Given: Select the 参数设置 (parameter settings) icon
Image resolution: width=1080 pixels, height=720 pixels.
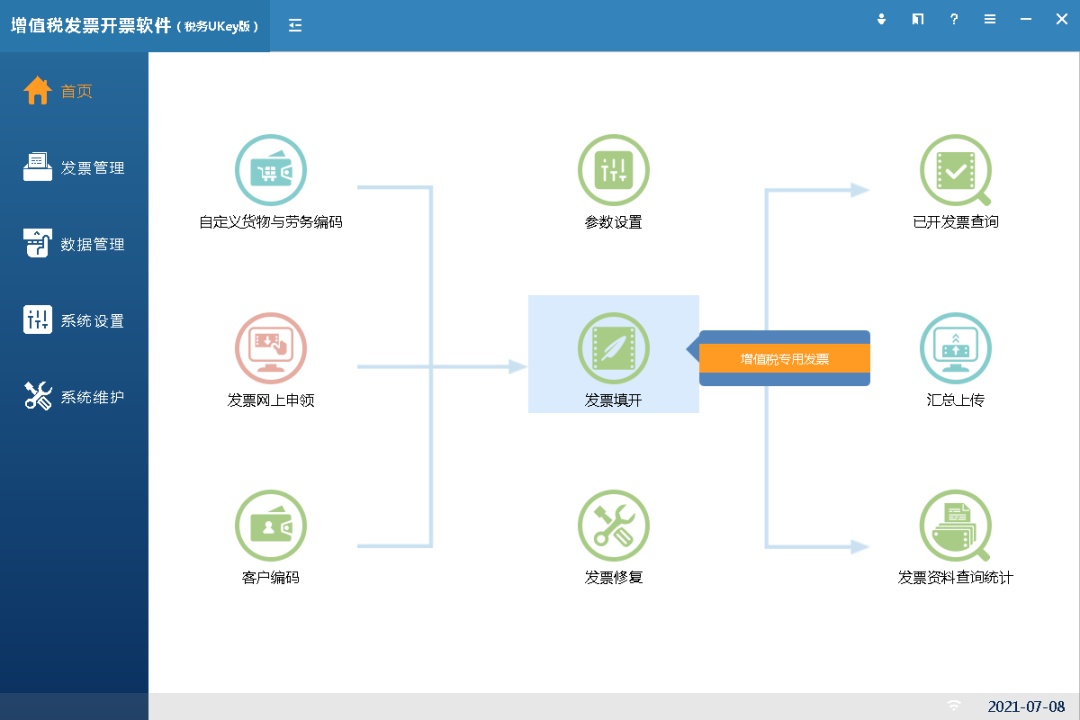Looking at the screenshot, I should 613,170.
